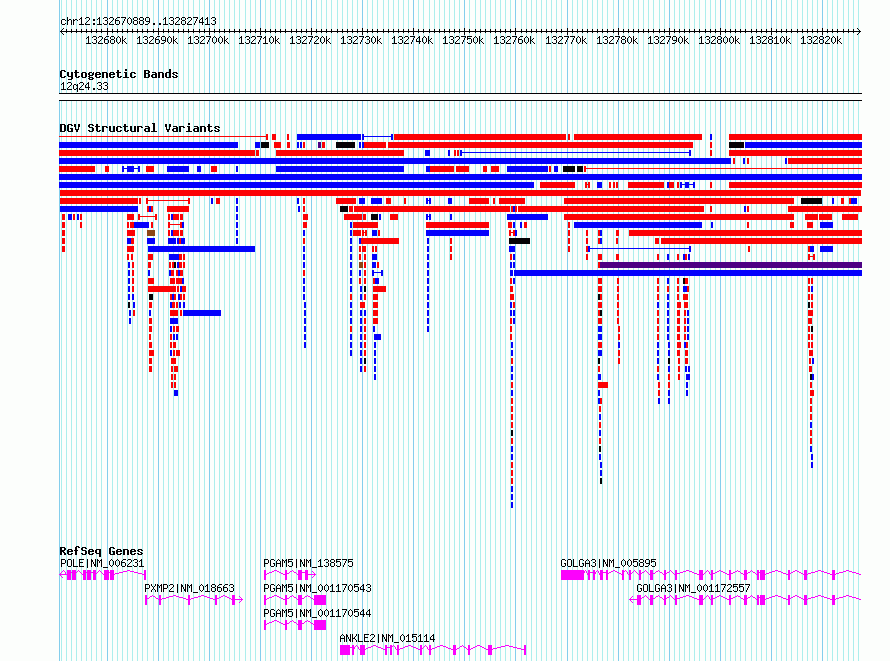Select the 132750k ruler mark
The width and height of the screenshot is (890, 661).
[463, 40]
